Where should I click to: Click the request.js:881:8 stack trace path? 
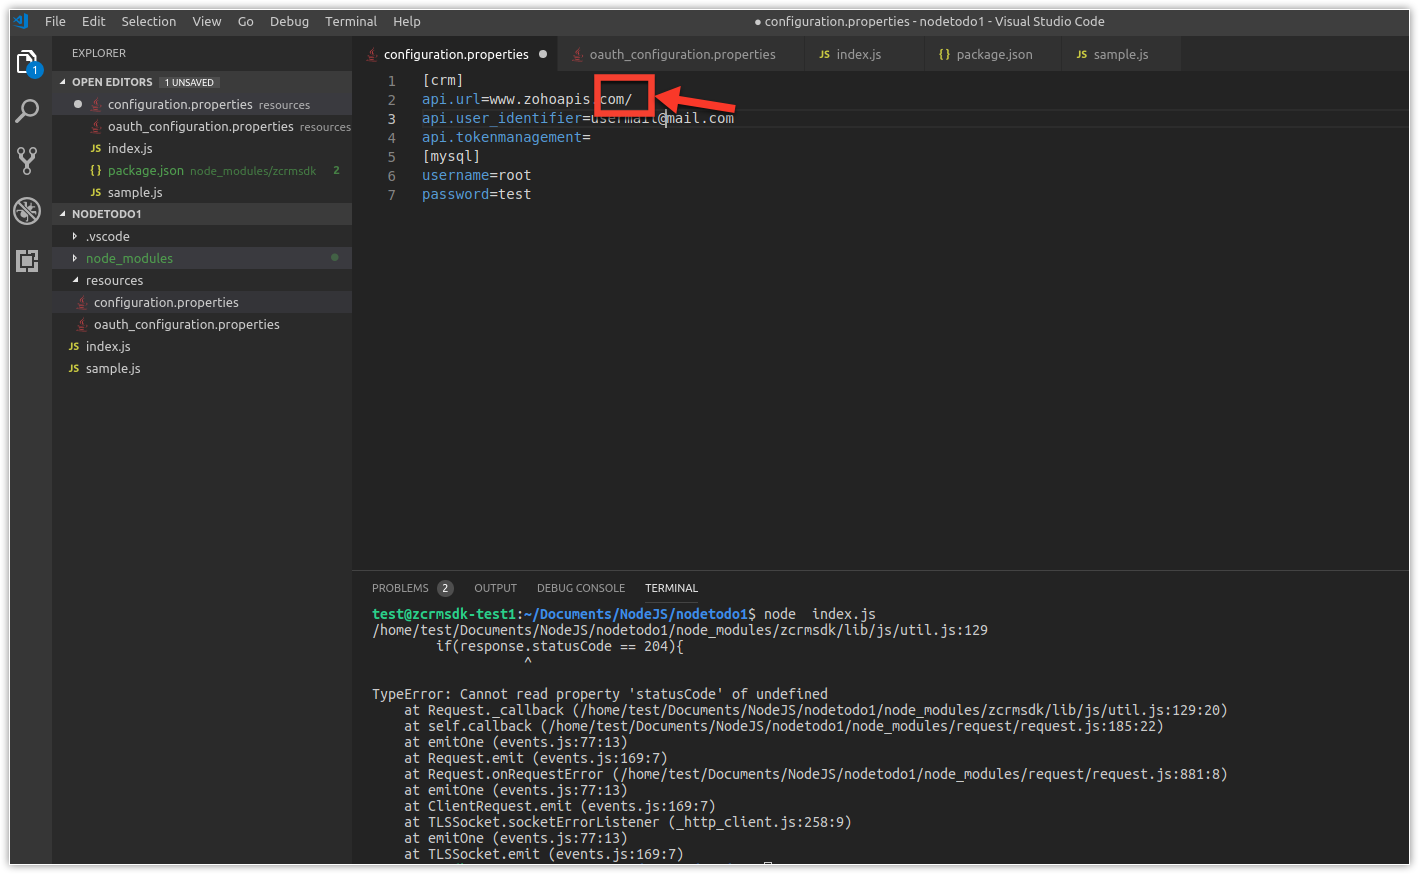pos(920,774)
